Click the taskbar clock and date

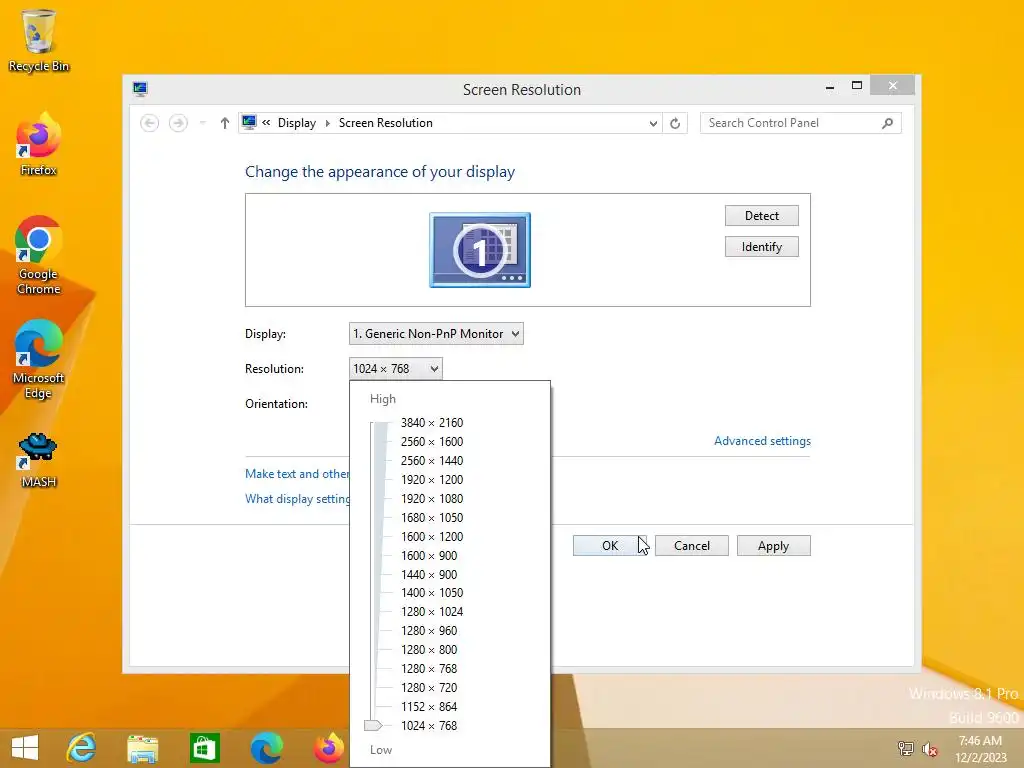tap(980, 749)
